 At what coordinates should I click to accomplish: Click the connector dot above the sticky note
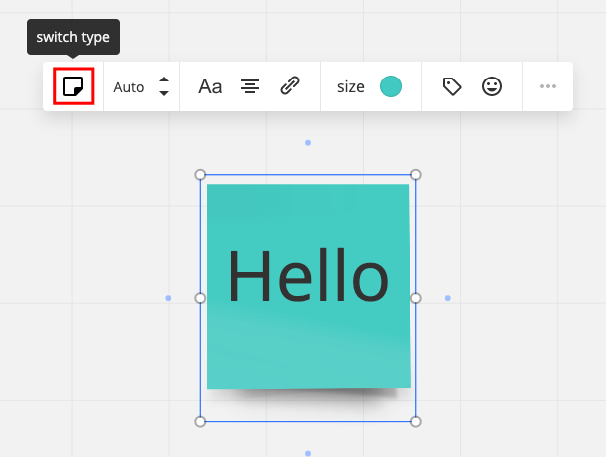[x=308, y=143]
